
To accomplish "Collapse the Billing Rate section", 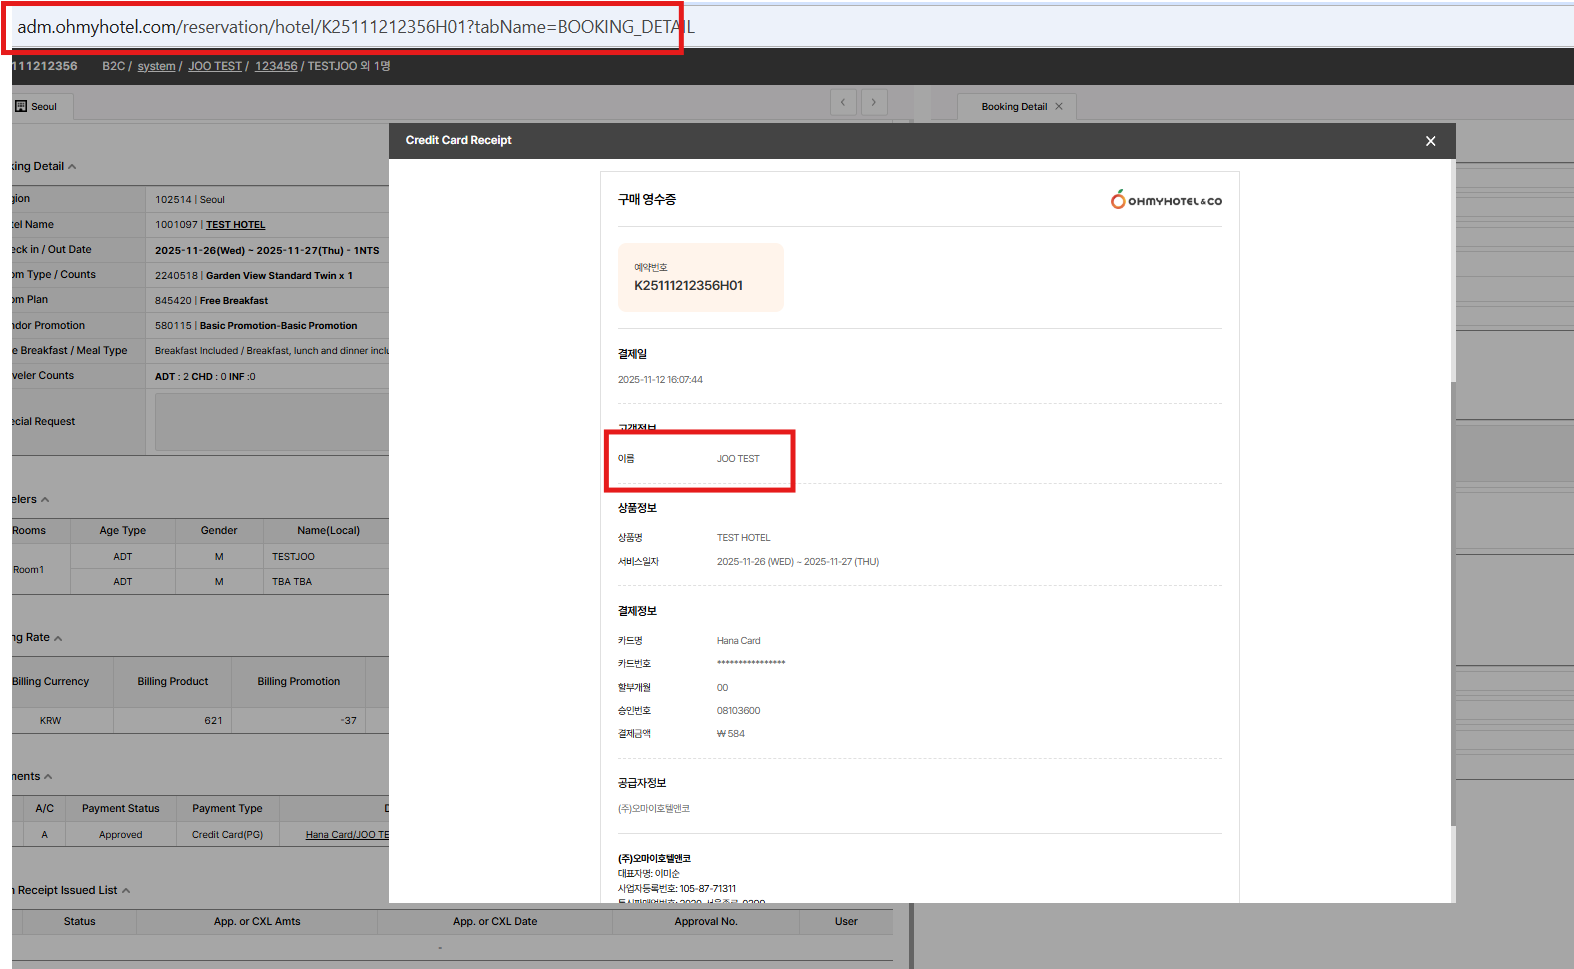I will 58,638.
